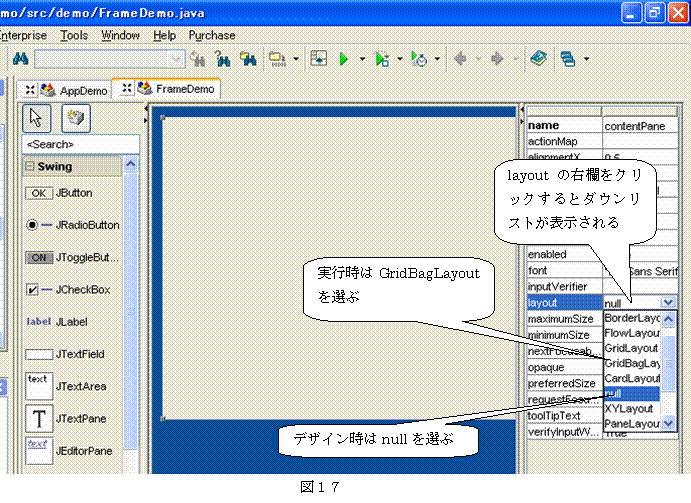Collapse the Swing palette category

[30, 167]
